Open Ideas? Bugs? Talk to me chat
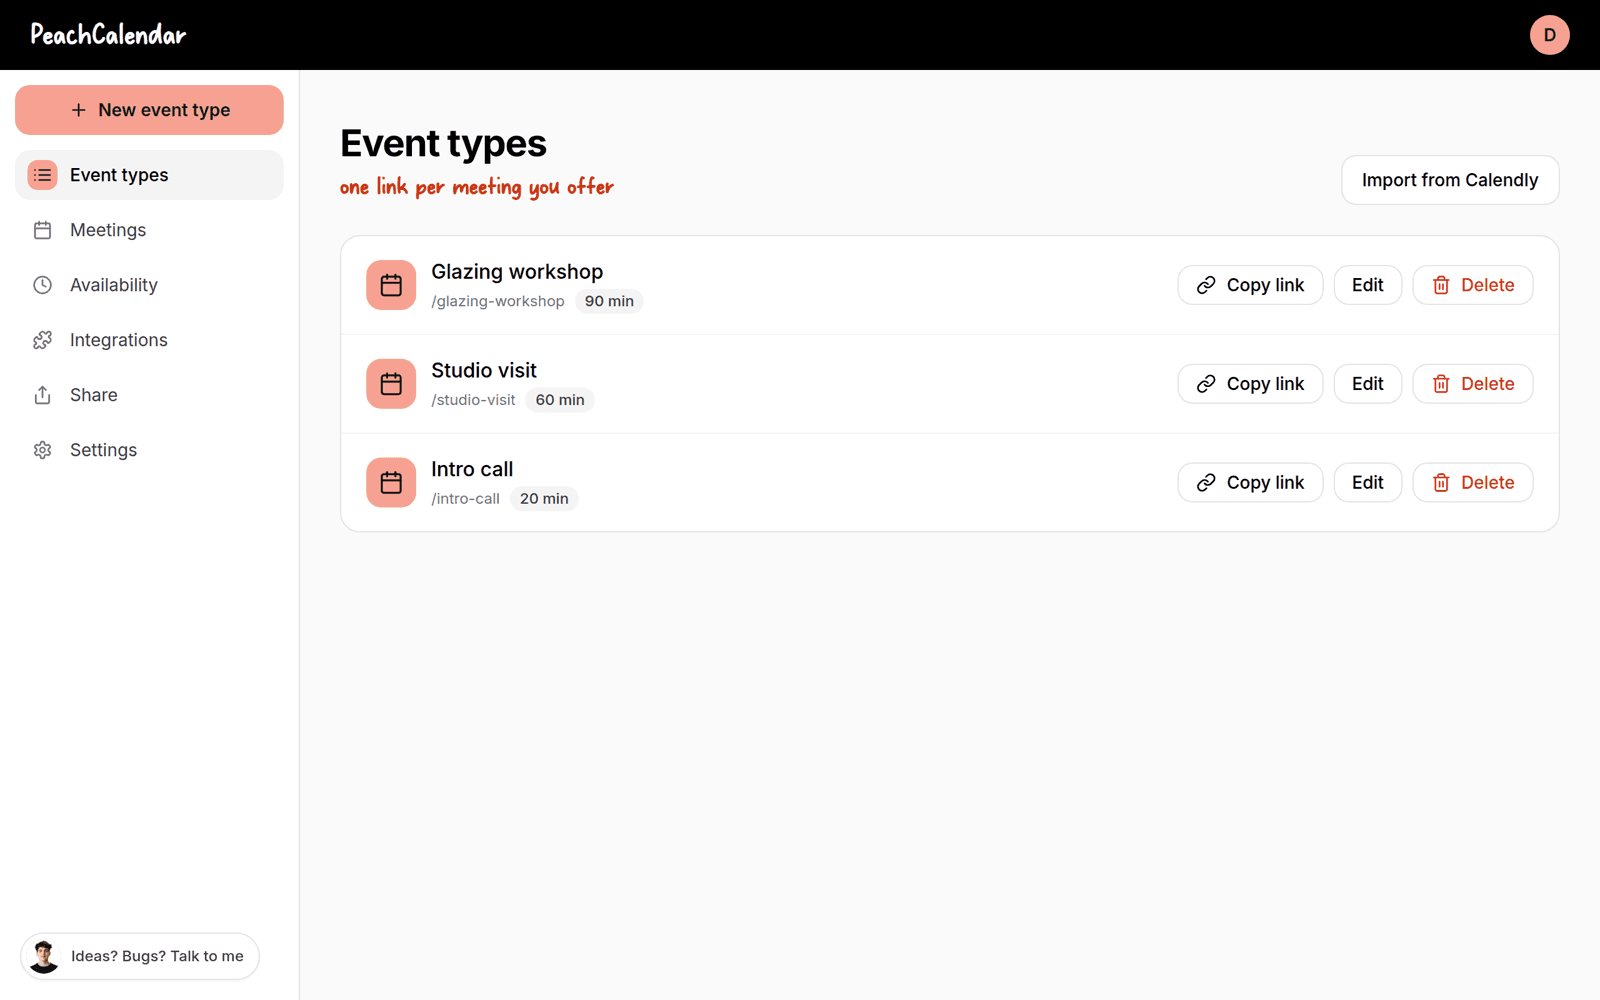This screenshot has width=1600, height=1000. (140, 956)
